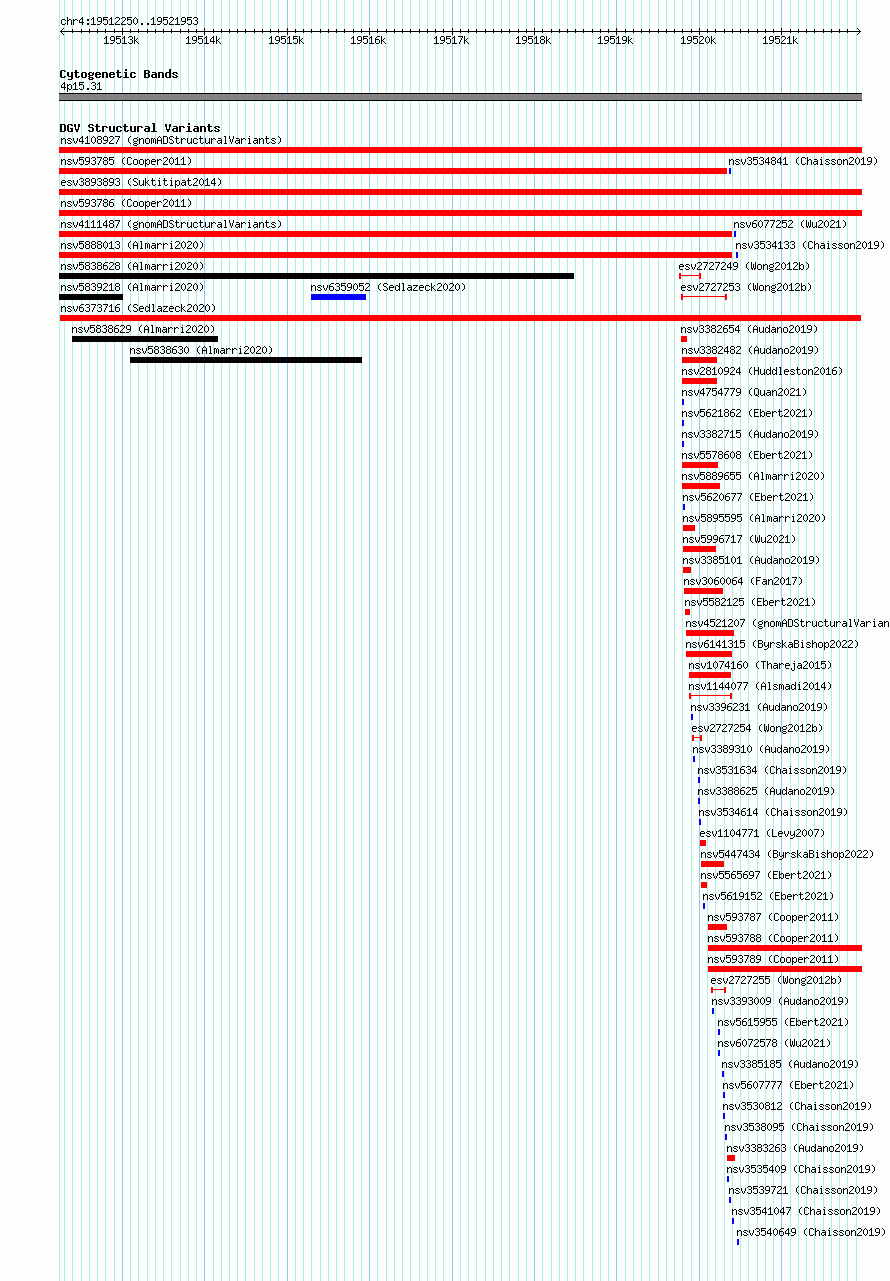Click esv2727249 (Wong2012b) variant label

(744, 266)
